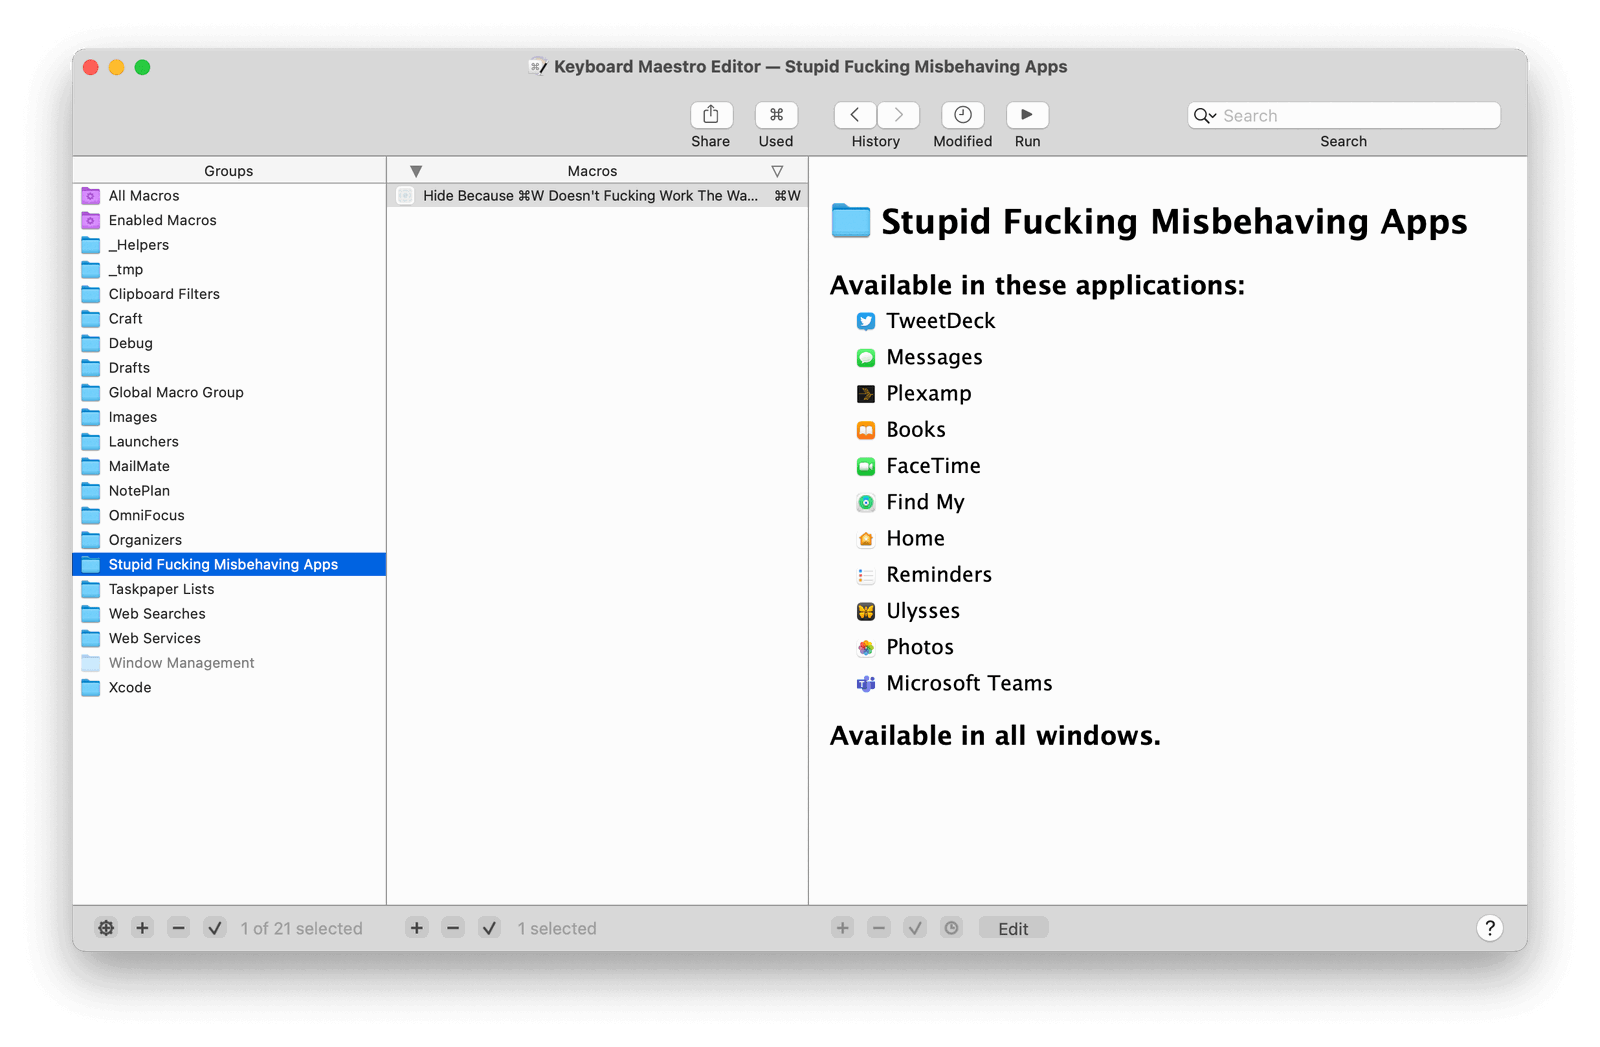Add a new macro group

[x=142, y=928]
